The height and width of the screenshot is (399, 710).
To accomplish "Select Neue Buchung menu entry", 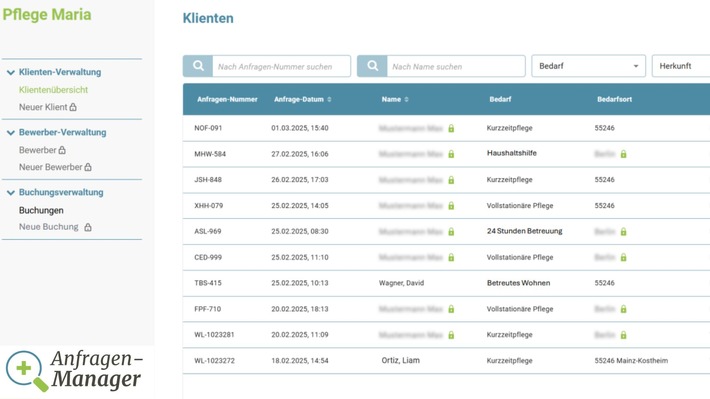I will [x=48, y=227].
